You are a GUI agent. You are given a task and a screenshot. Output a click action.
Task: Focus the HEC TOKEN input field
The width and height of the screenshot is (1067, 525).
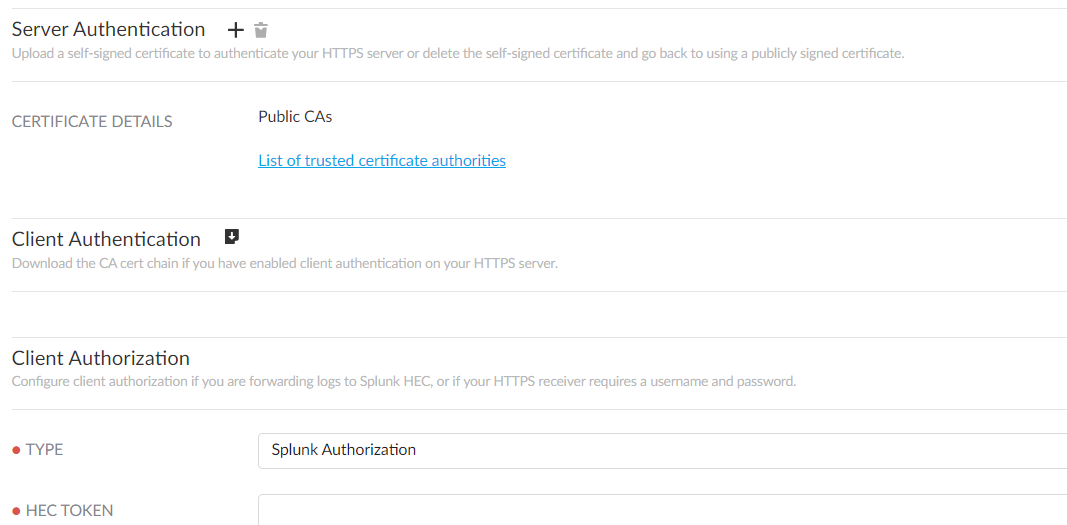click(661, 510)
